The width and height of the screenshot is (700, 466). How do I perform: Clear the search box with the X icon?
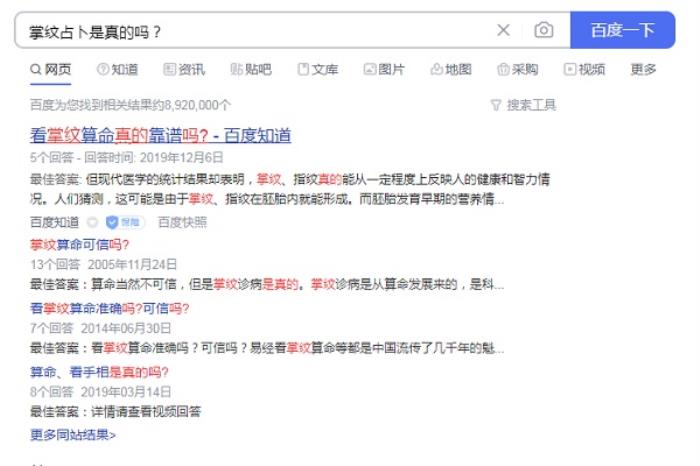(x=503, y=30)
